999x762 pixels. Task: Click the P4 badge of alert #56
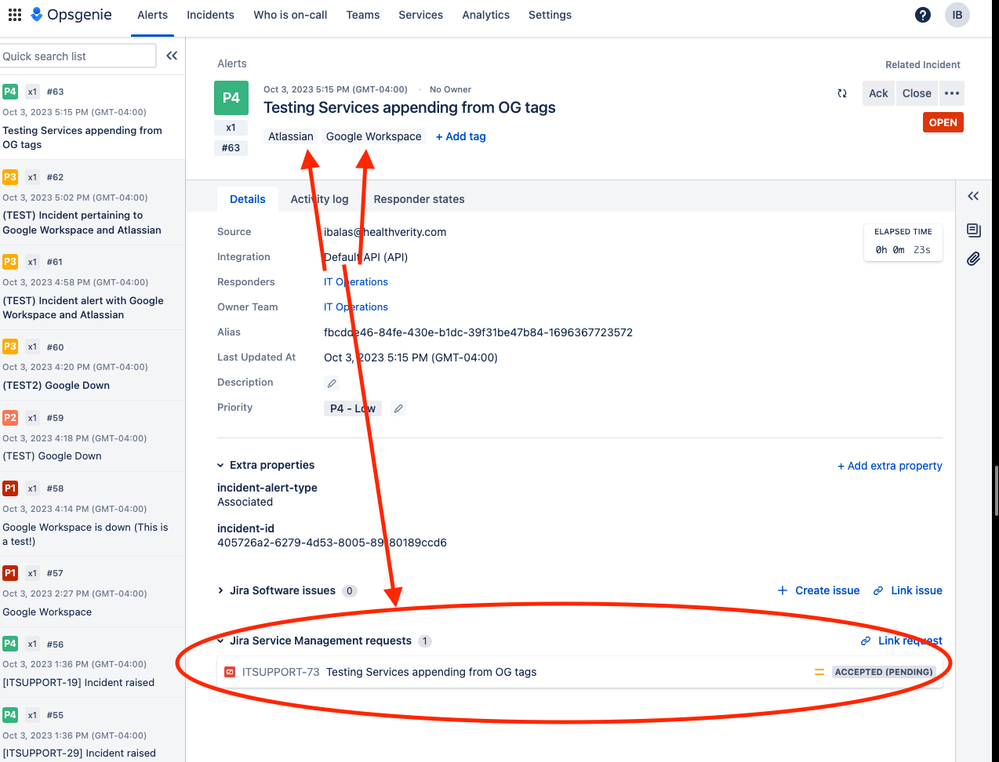(x=10, y=644)
